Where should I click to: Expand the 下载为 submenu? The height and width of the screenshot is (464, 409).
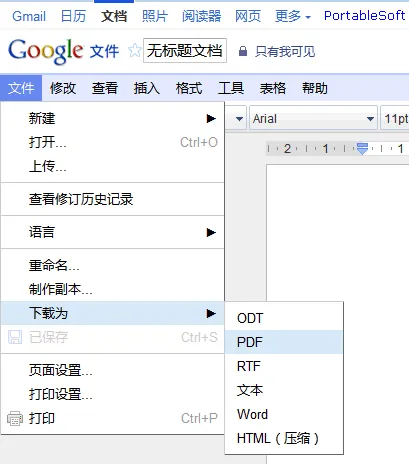pyautogui.click(x=112, y=313)
